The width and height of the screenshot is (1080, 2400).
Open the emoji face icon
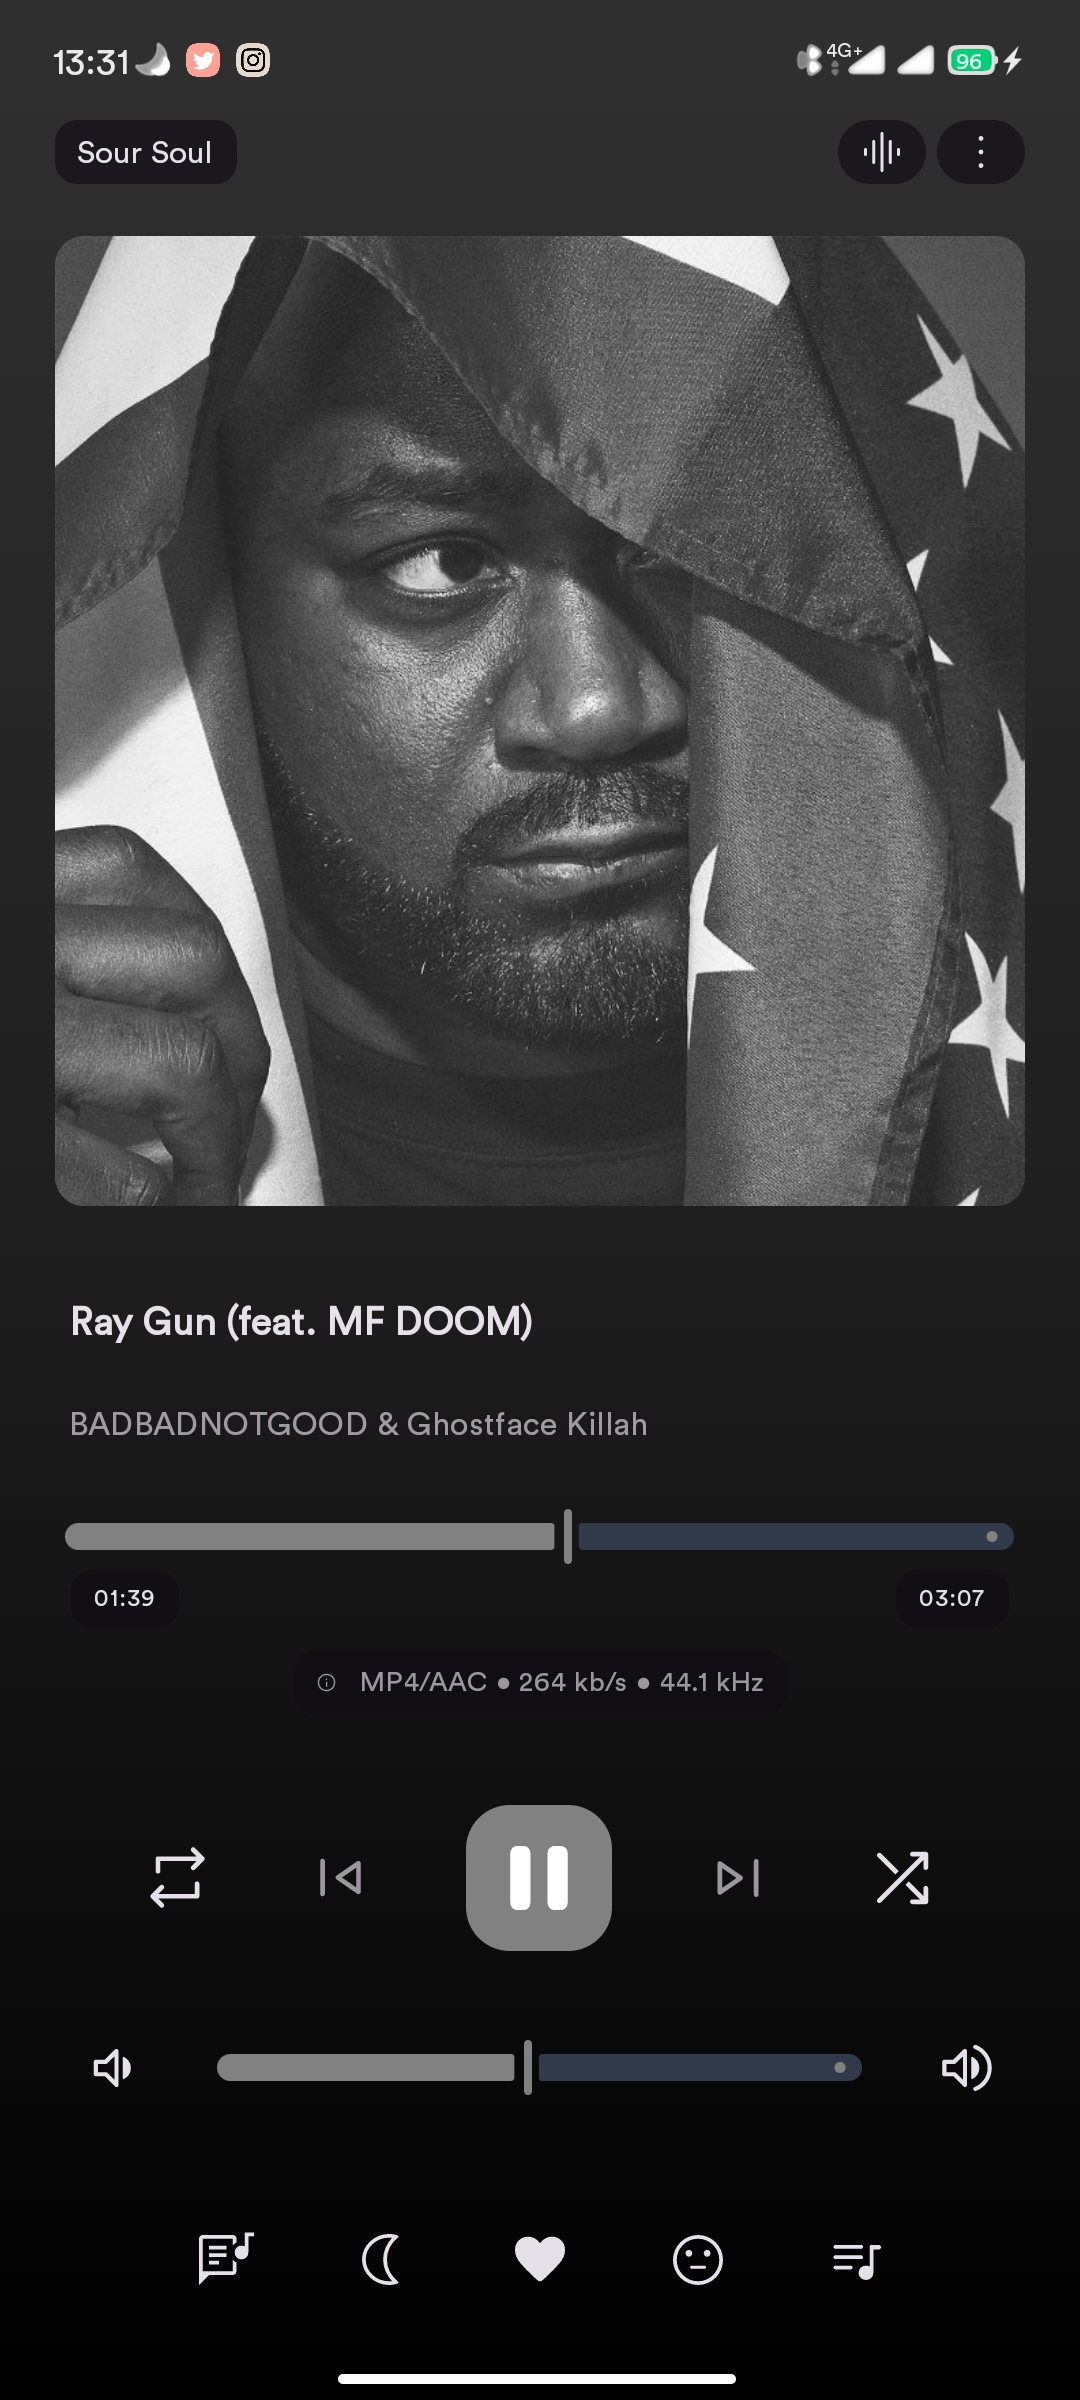tap(698, 2258)
